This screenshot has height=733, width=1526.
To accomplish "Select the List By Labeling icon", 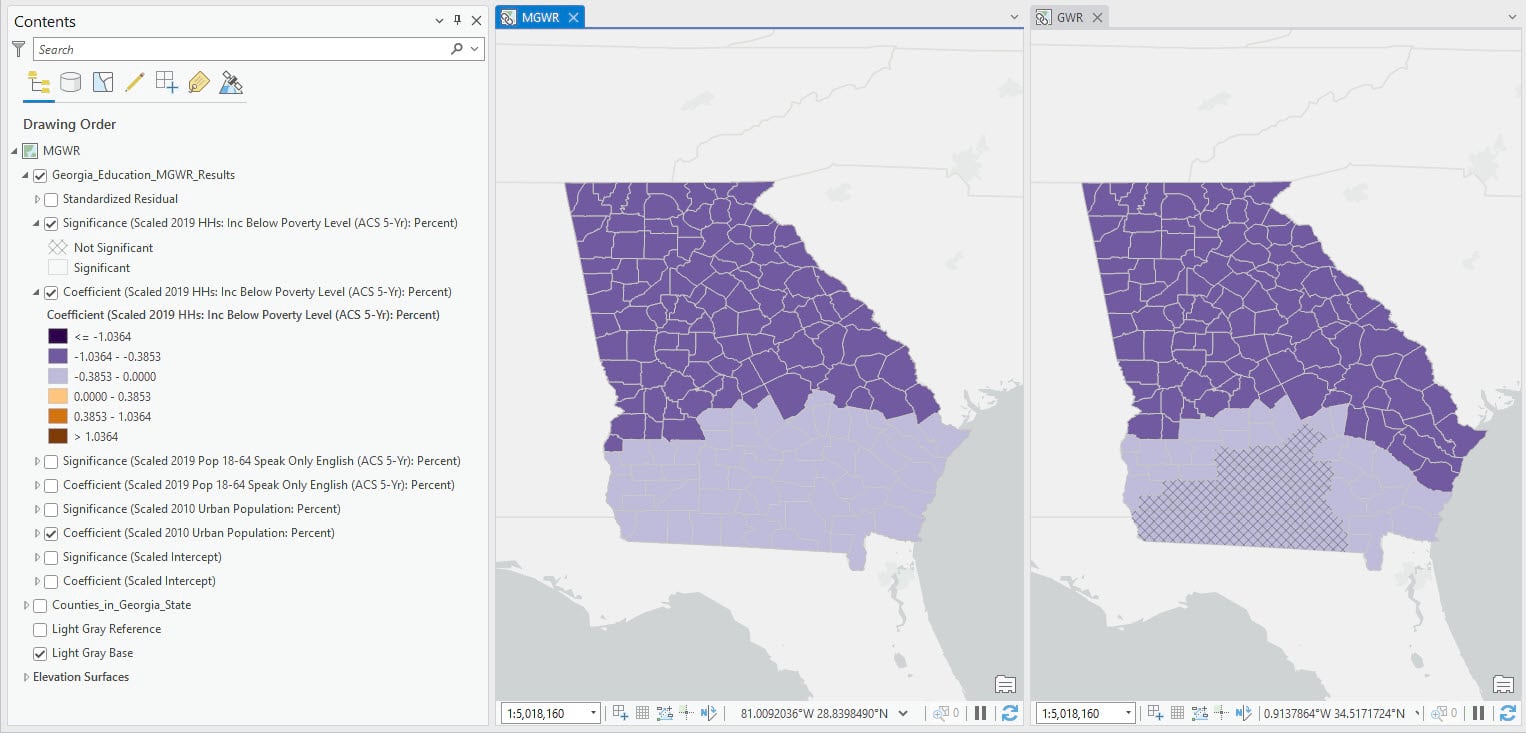I will tap(198, 82).
